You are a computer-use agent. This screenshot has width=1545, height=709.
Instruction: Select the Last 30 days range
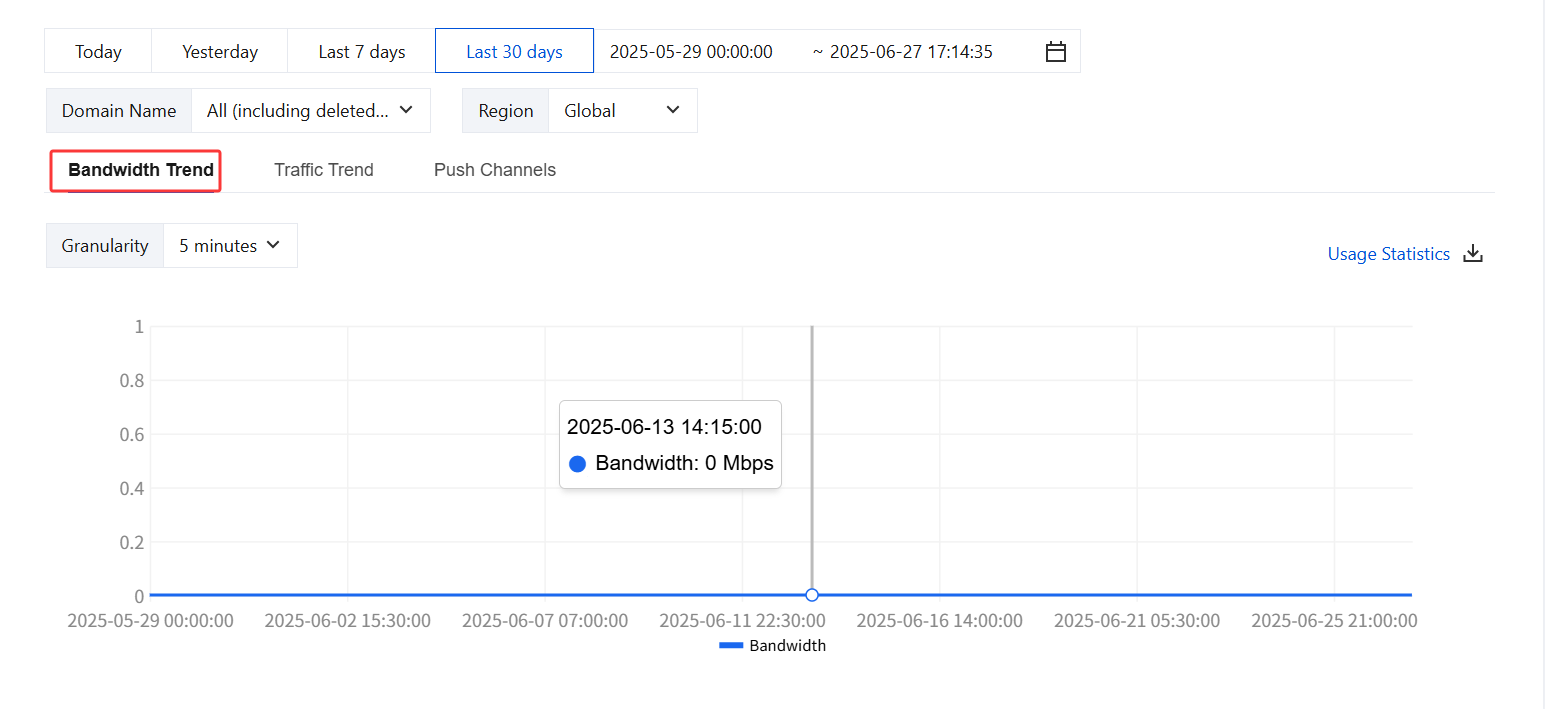[514, 52]
